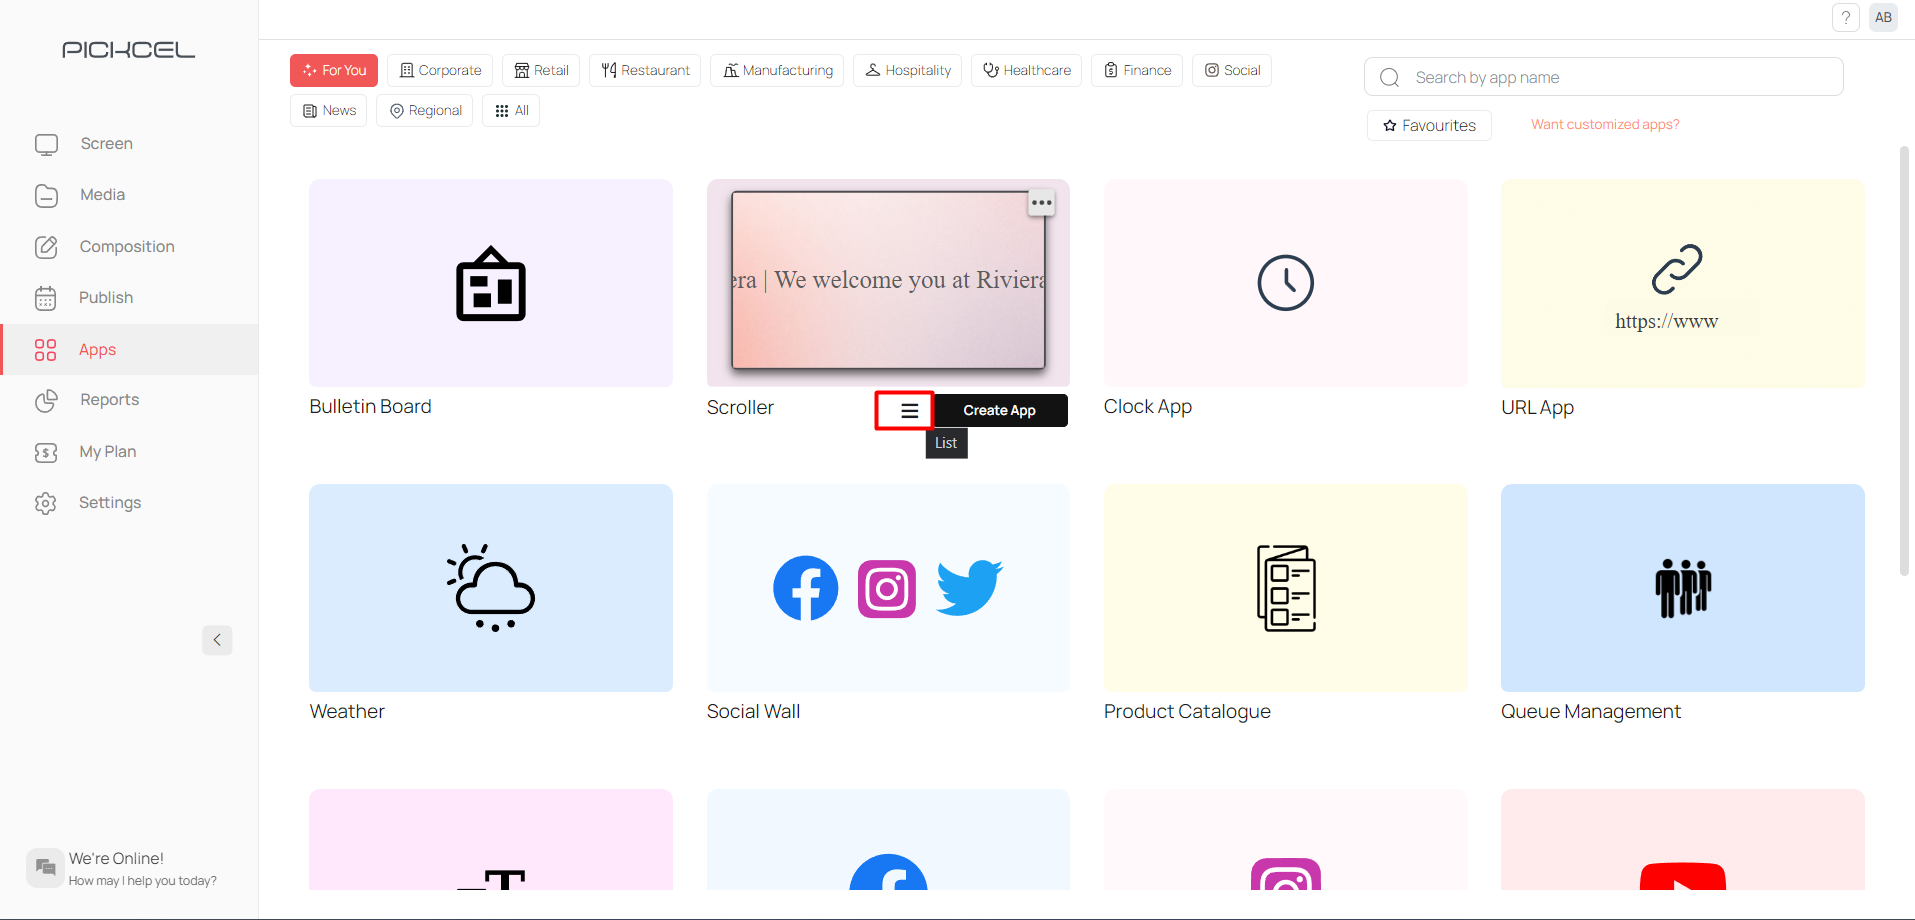
Task: Open Reports in the sidebar
Action: tap(129, 400)
